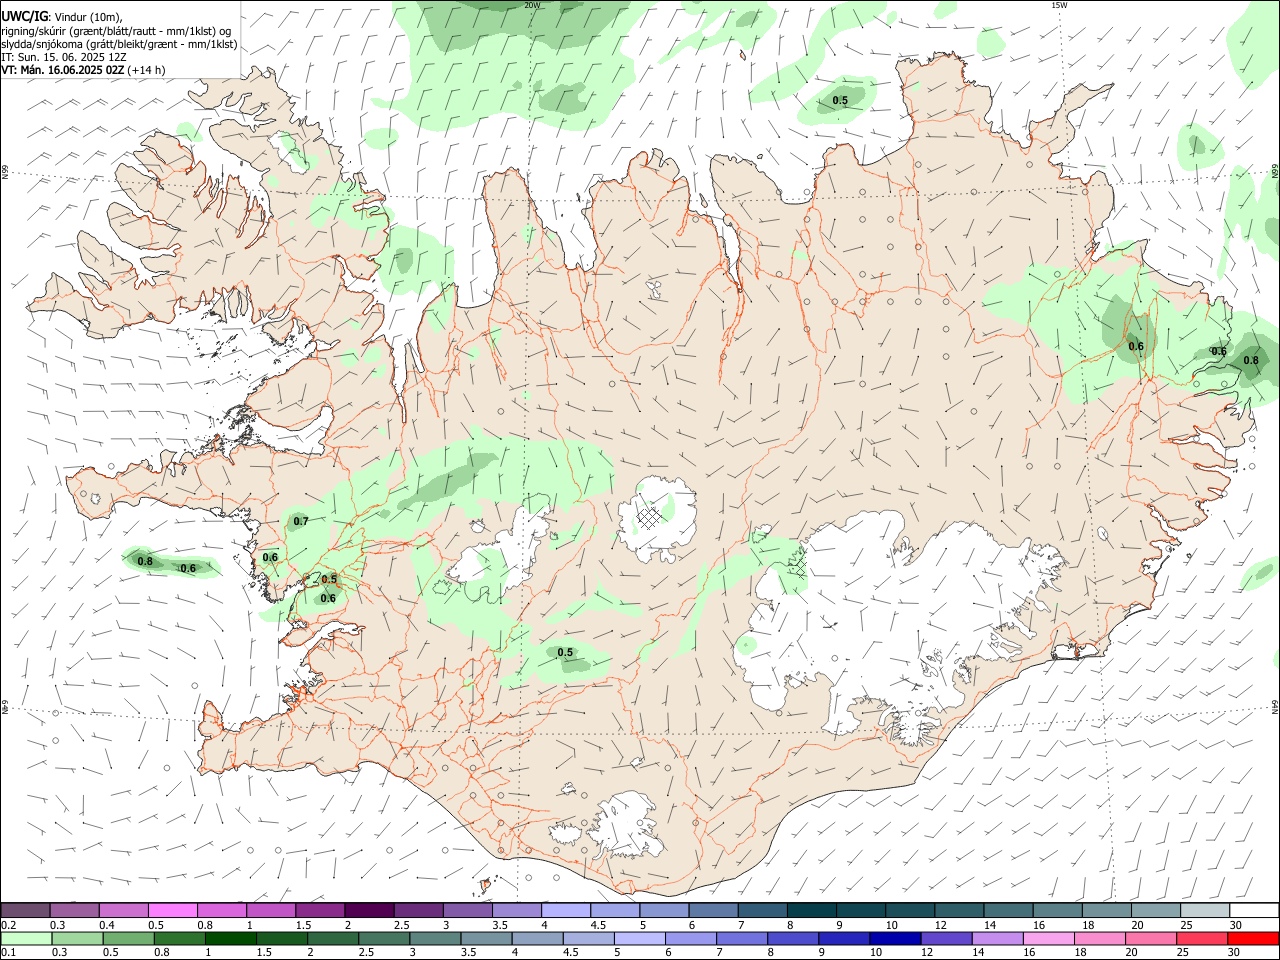Pick the purple 1.5 swatch in the upper row
1280x960 pixels.
(320, 910)
